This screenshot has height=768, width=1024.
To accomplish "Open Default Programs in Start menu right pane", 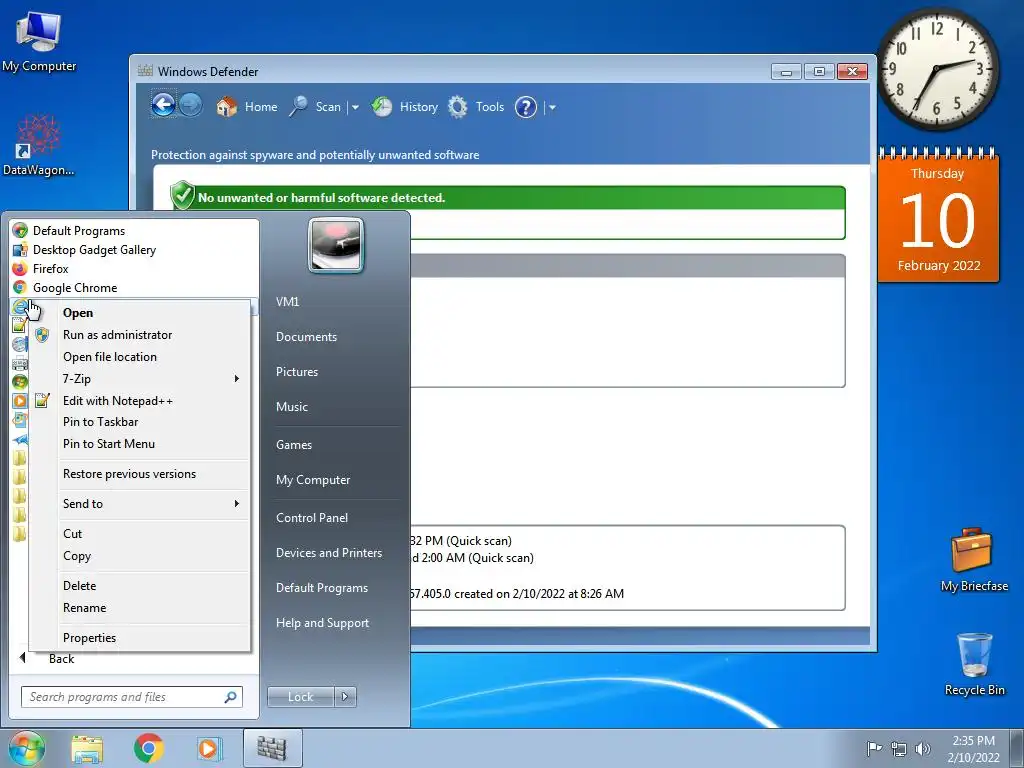I will [321, 588].
